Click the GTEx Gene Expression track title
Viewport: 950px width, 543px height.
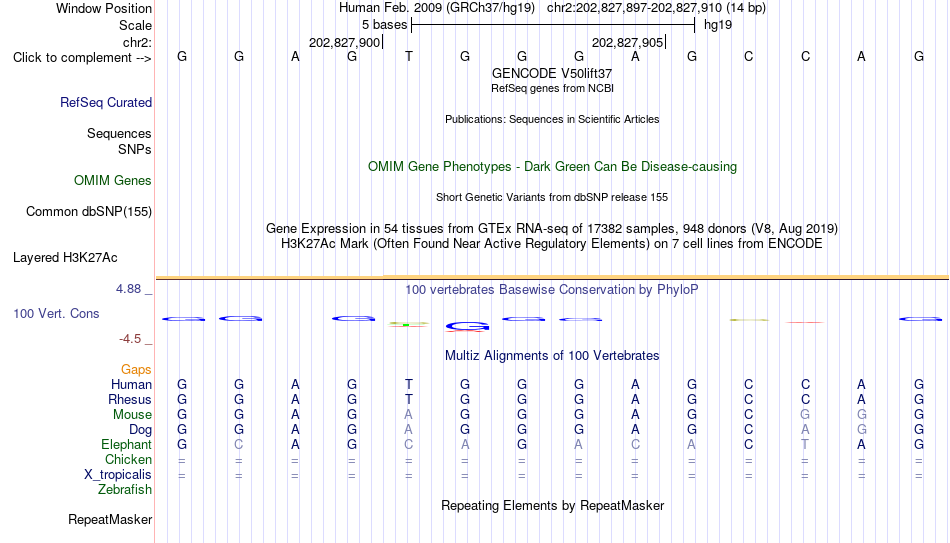pyautogui.click(x=552, y=228)
